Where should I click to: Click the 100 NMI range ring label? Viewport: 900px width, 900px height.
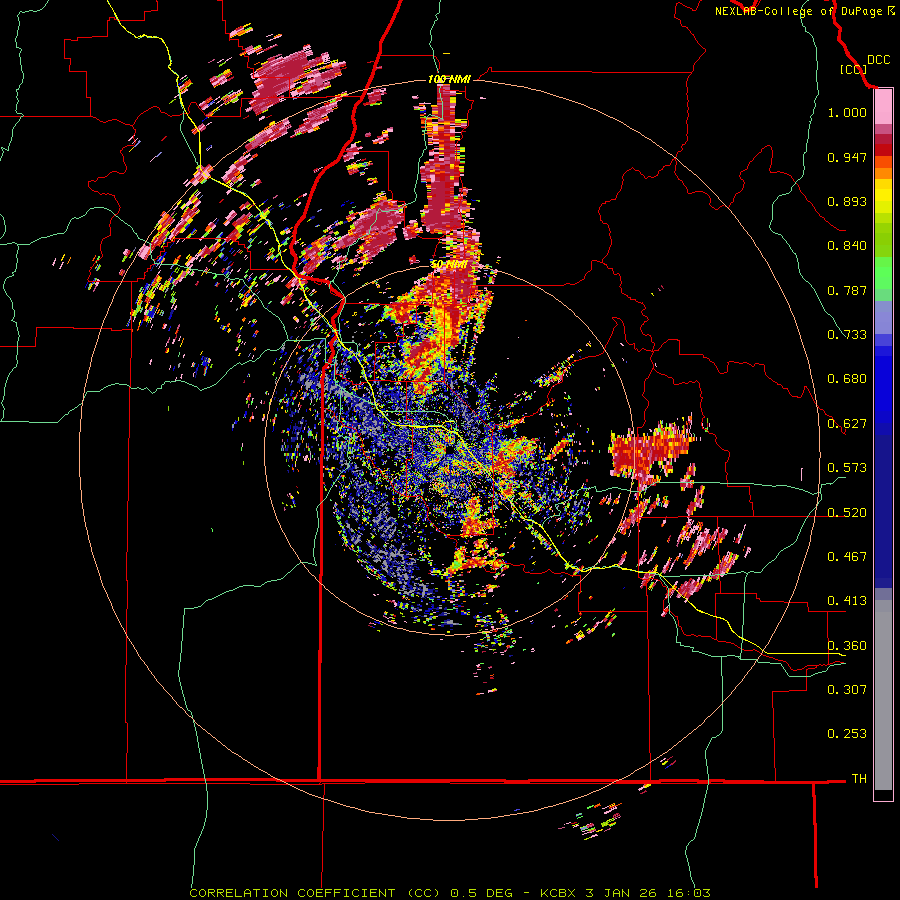click(x=449, y=79)
